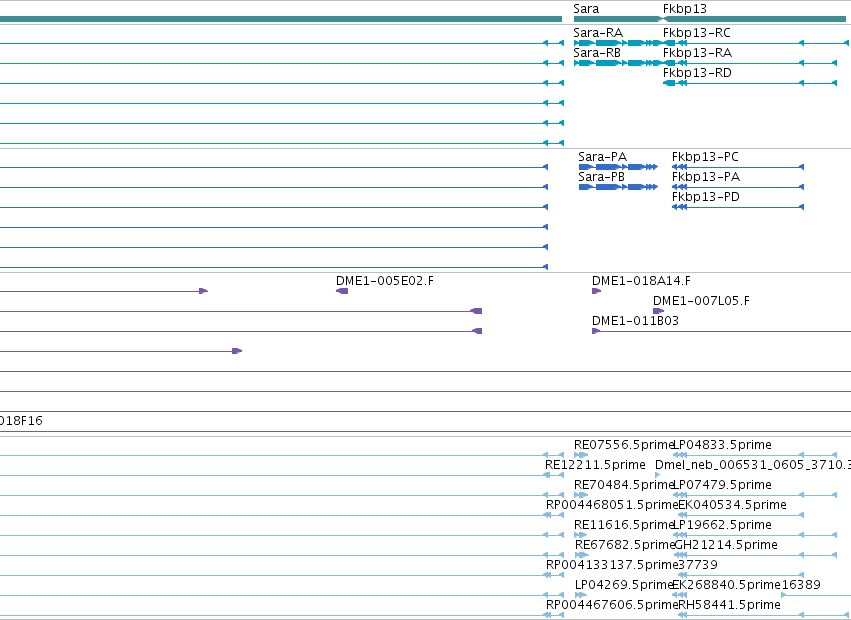Click the purple DME1-018A14.F feature arrow
Screen dimensions: 851x620
(x=596, y=291)
